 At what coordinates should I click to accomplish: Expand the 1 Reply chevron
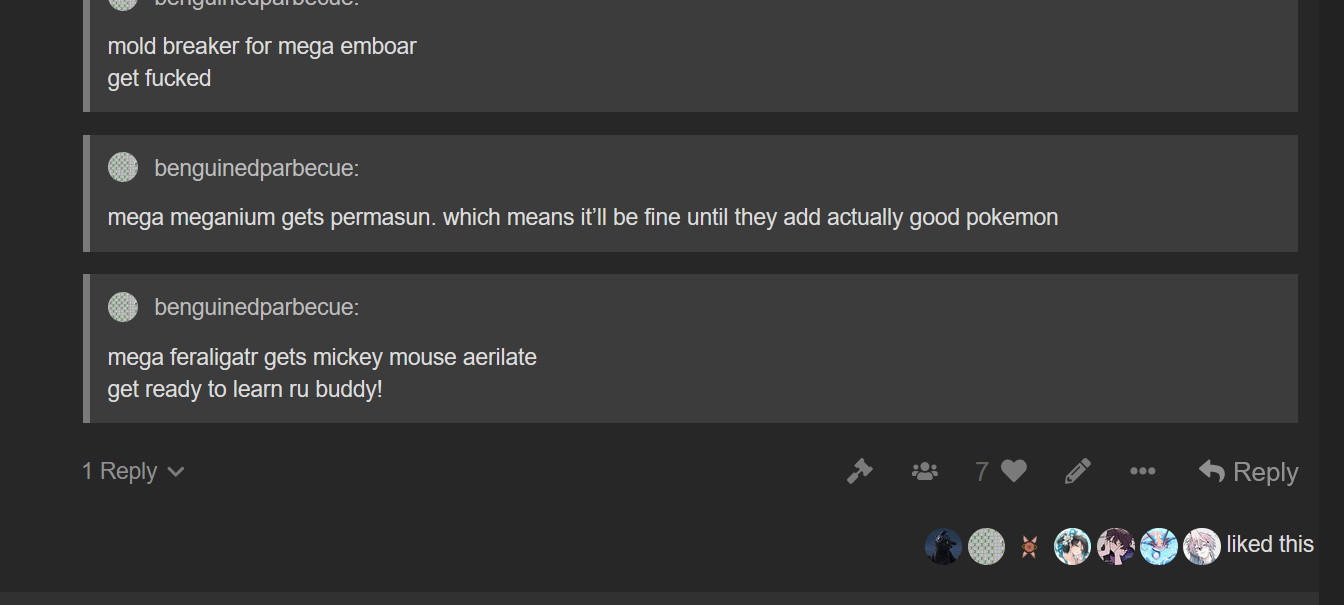133,471
